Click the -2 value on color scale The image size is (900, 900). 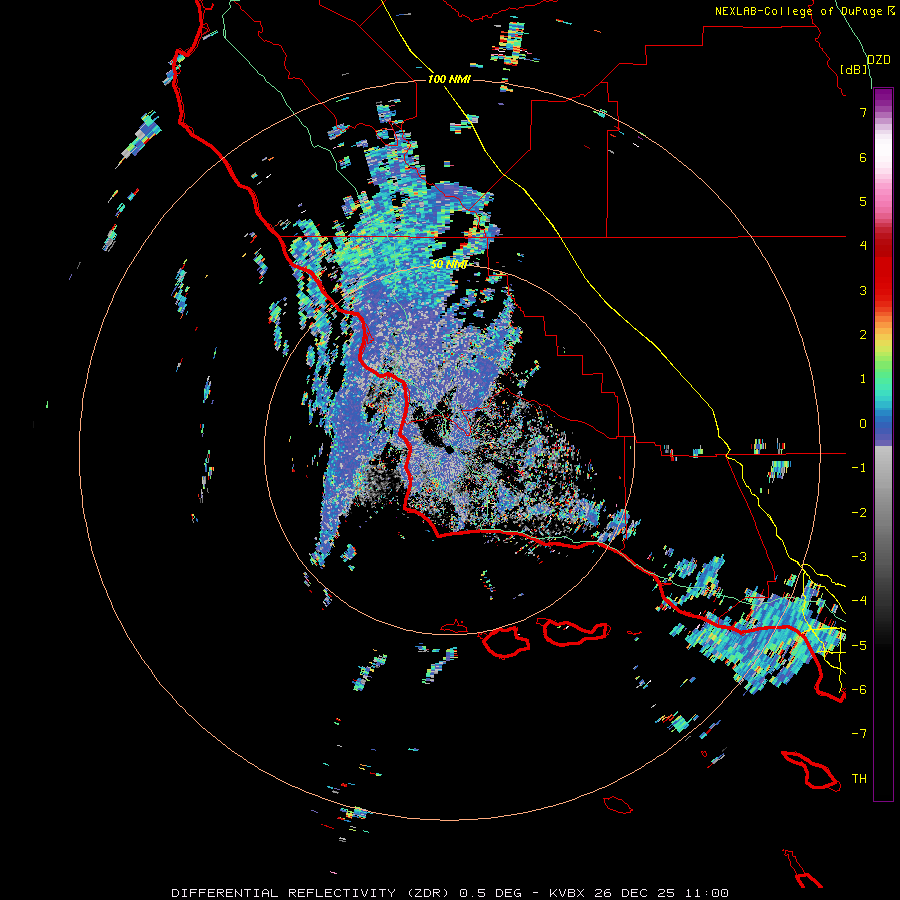[x=859, y=513]
